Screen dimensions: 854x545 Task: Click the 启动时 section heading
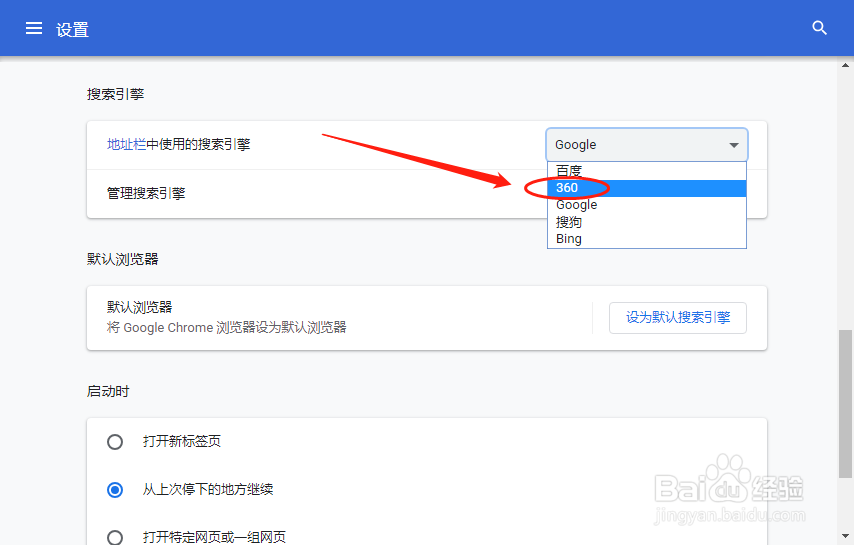pos(108,391)
